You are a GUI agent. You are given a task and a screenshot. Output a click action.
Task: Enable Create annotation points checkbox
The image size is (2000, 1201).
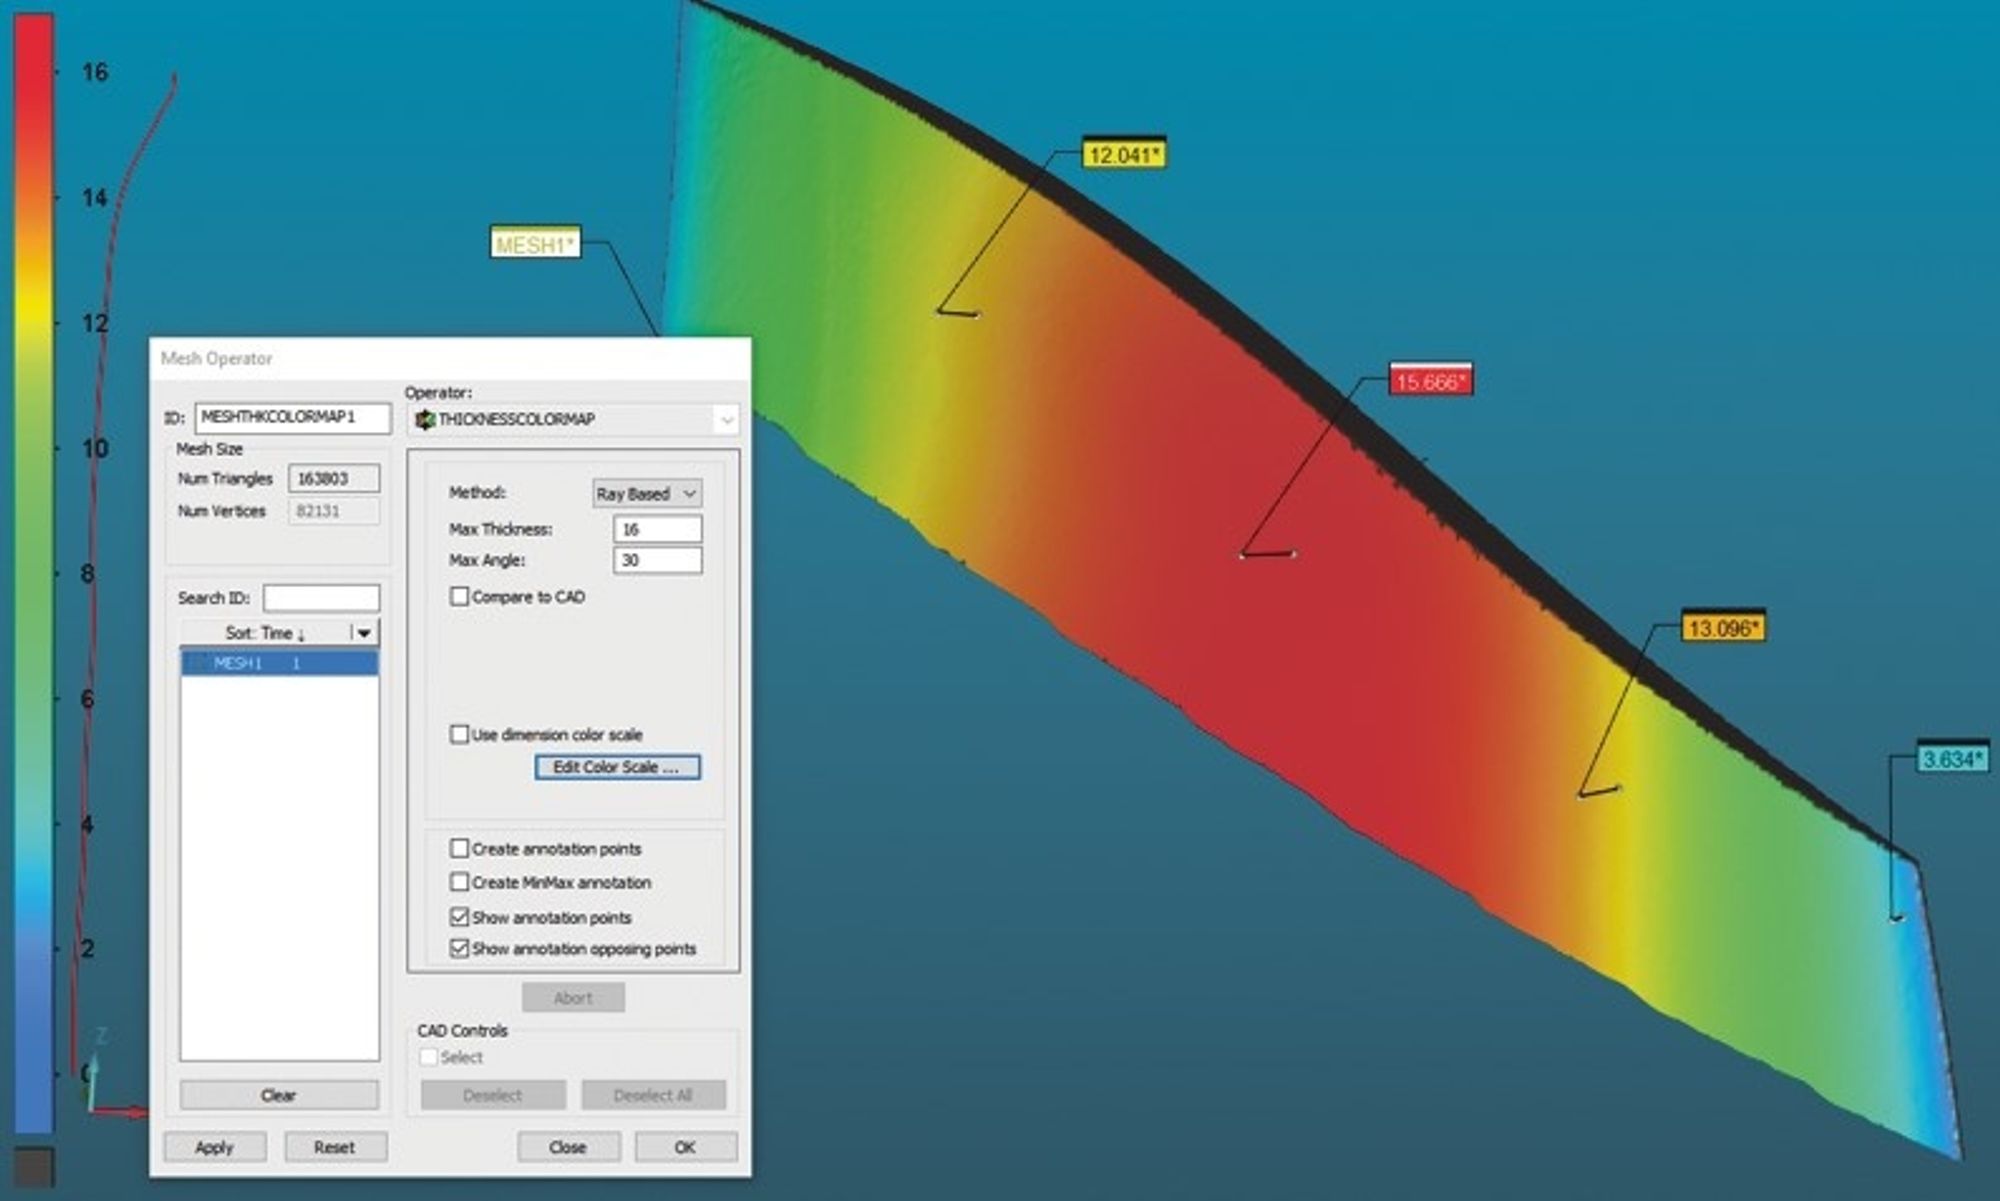tap(459, 848)
